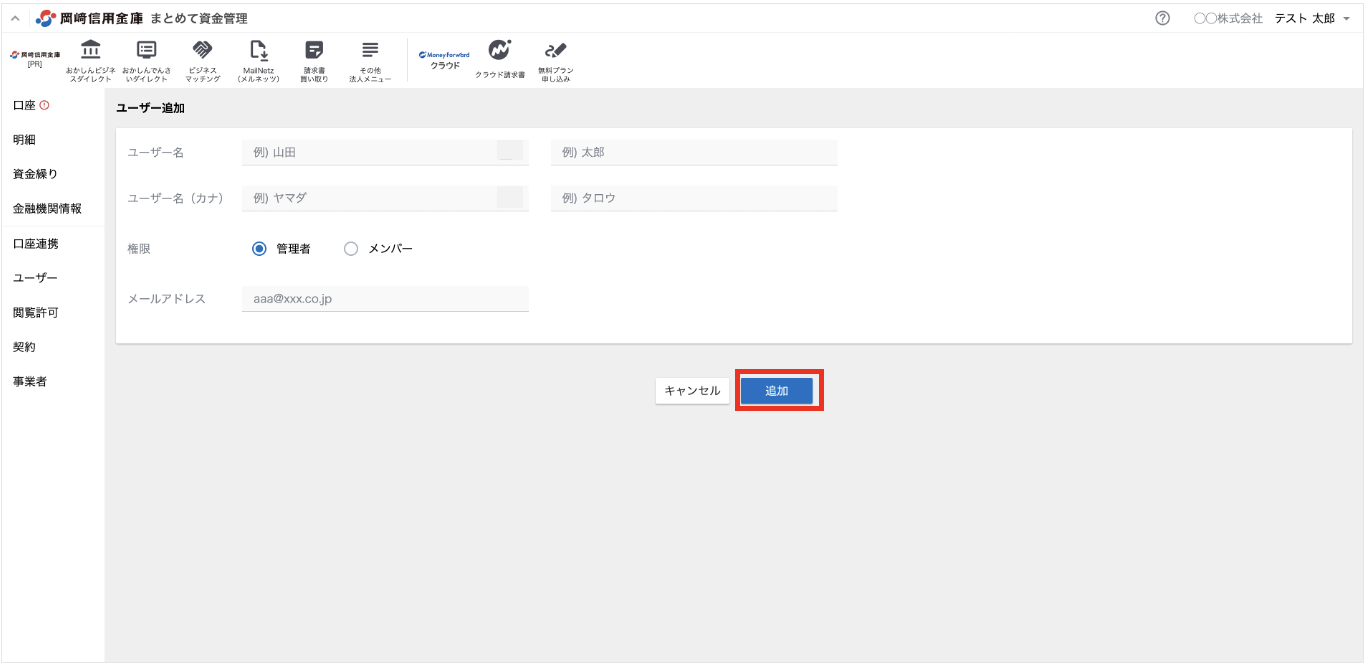This screenshot has width=1366, height=668.
Task: Click the キャンセル button
Action: (x=692, y=391)
